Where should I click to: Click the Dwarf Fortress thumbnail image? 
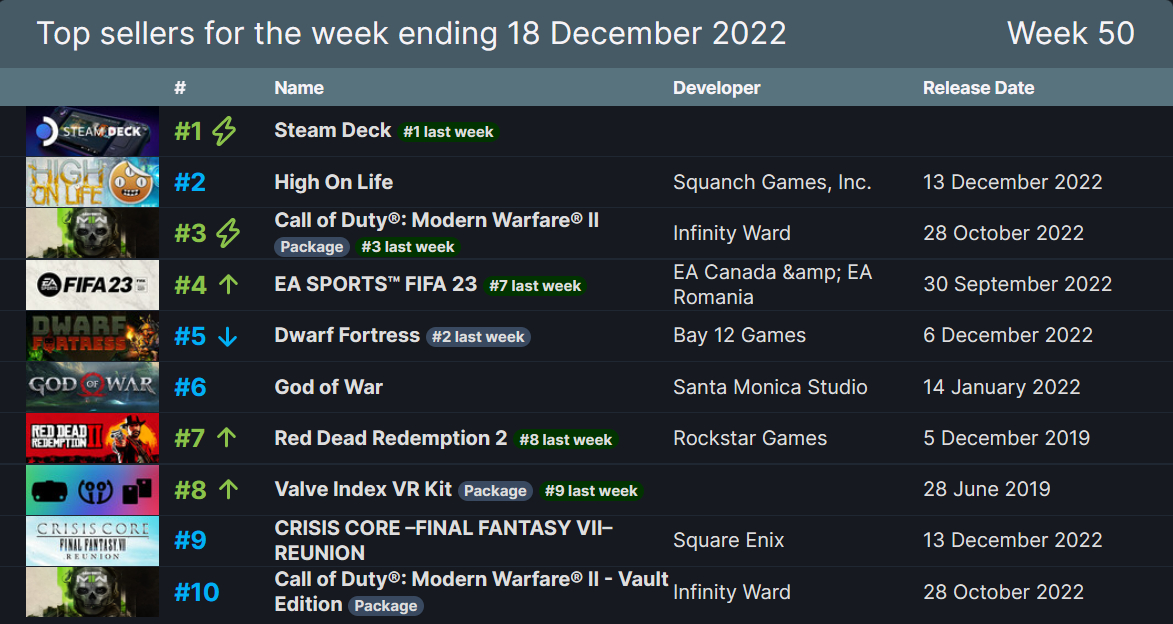pos(92,336)
